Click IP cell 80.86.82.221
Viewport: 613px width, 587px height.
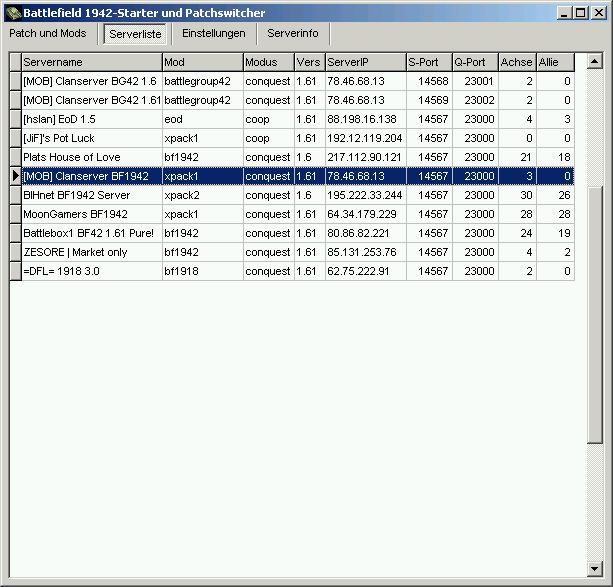(366, 233)
